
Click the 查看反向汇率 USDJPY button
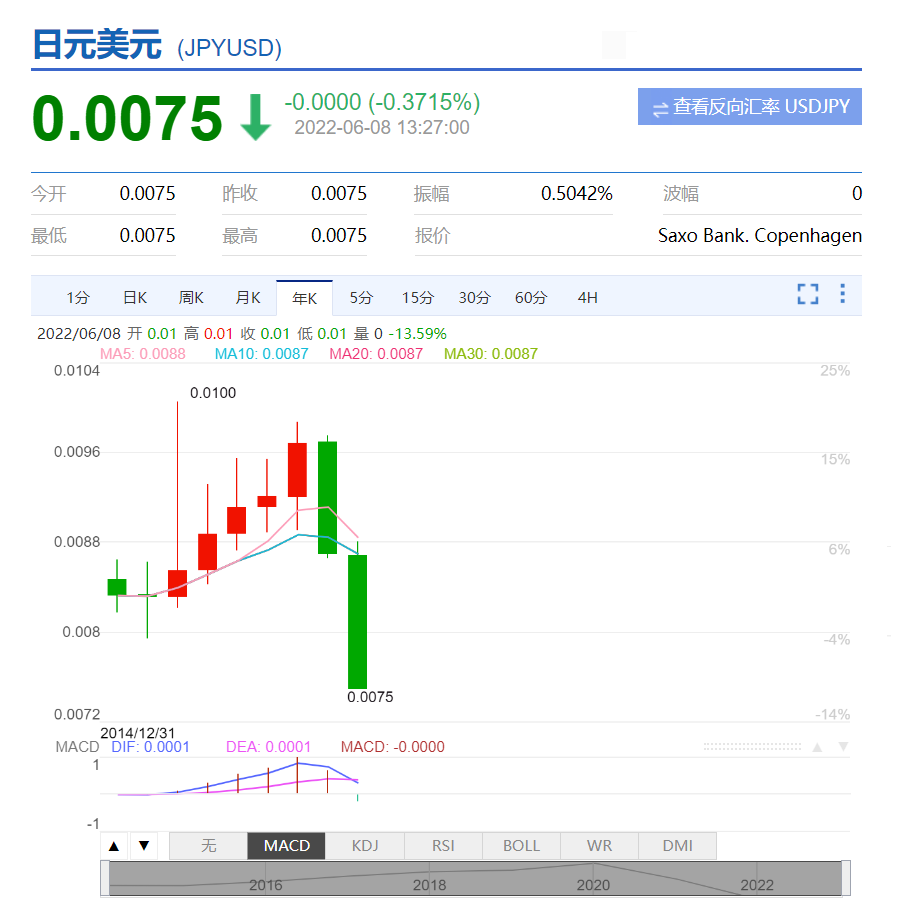[749, 107]
